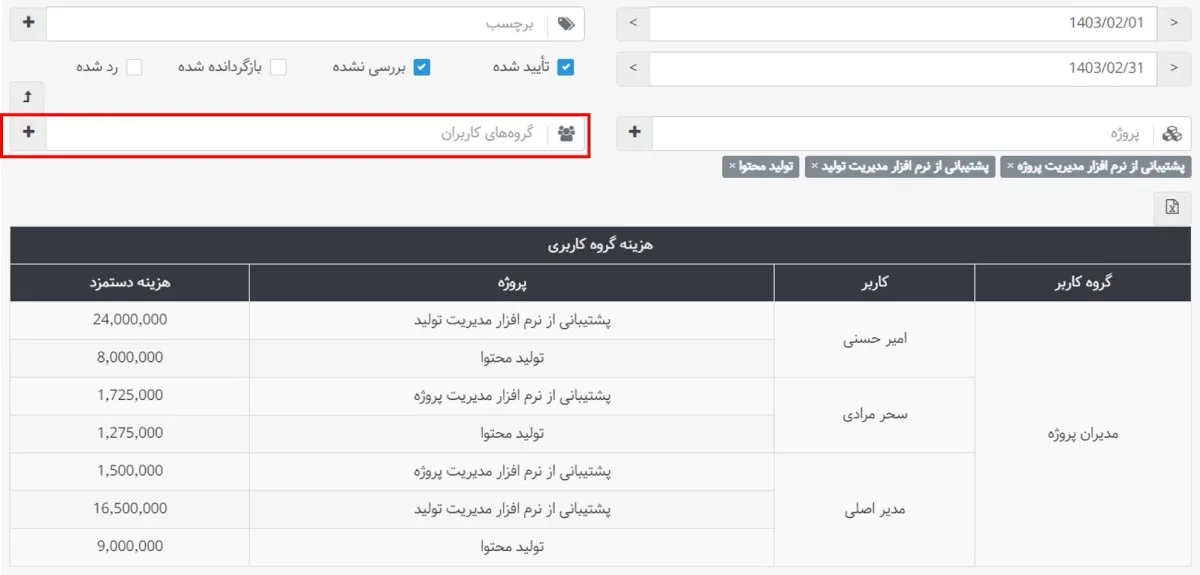Collapse filters using the up-arrow button
Image resolution: width=1200 pixels, height=575 pixels.
coord(28,96)
